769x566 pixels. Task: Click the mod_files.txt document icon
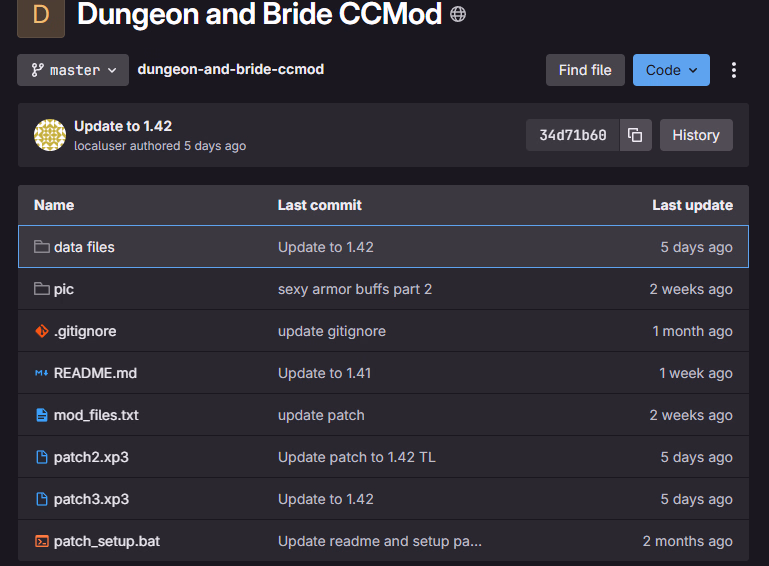point(42,415)
